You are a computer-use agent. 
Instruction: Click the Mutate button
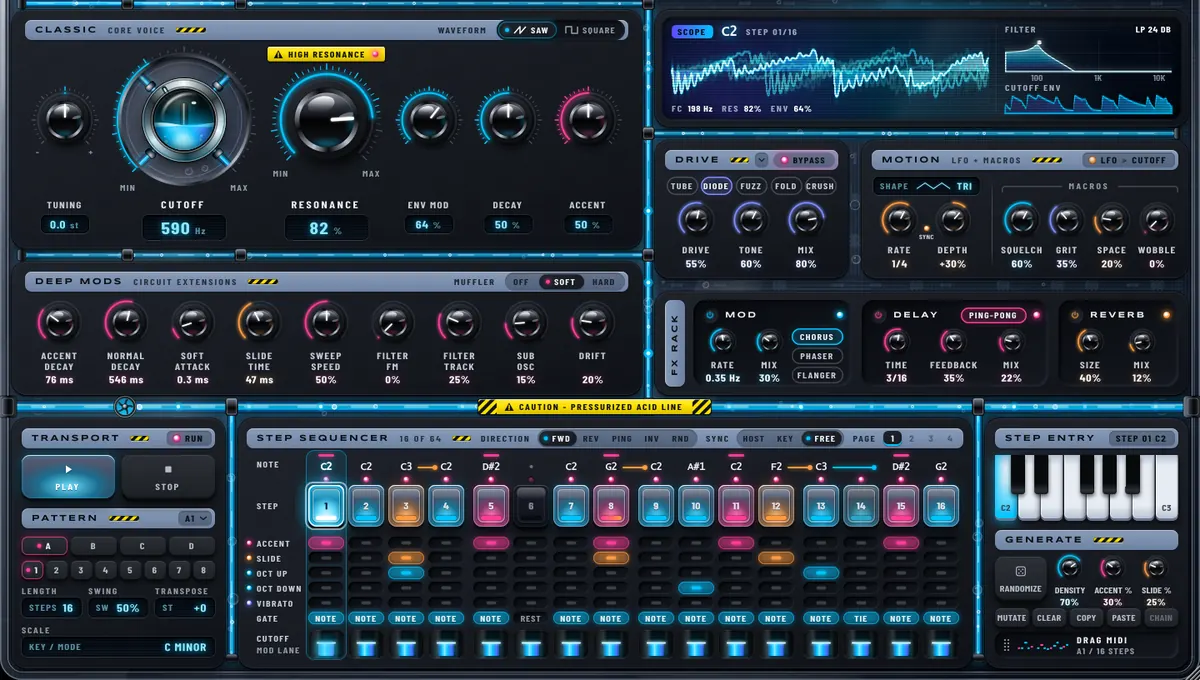point(1012,618)
